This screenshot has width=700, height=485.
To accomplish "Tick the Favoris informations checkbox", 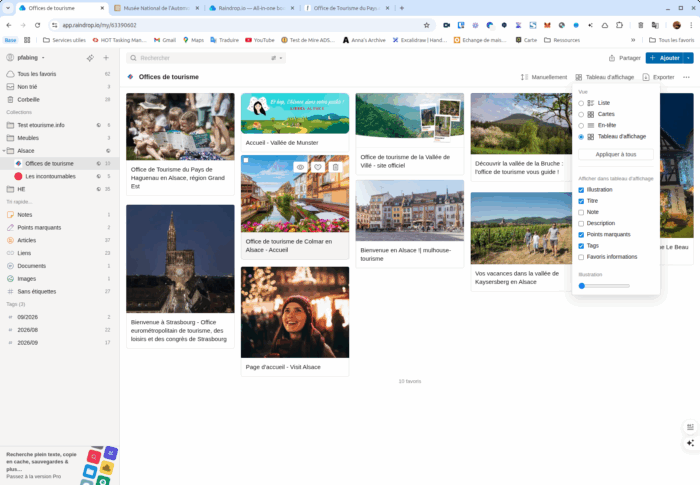I will click(x=581, y=257).
